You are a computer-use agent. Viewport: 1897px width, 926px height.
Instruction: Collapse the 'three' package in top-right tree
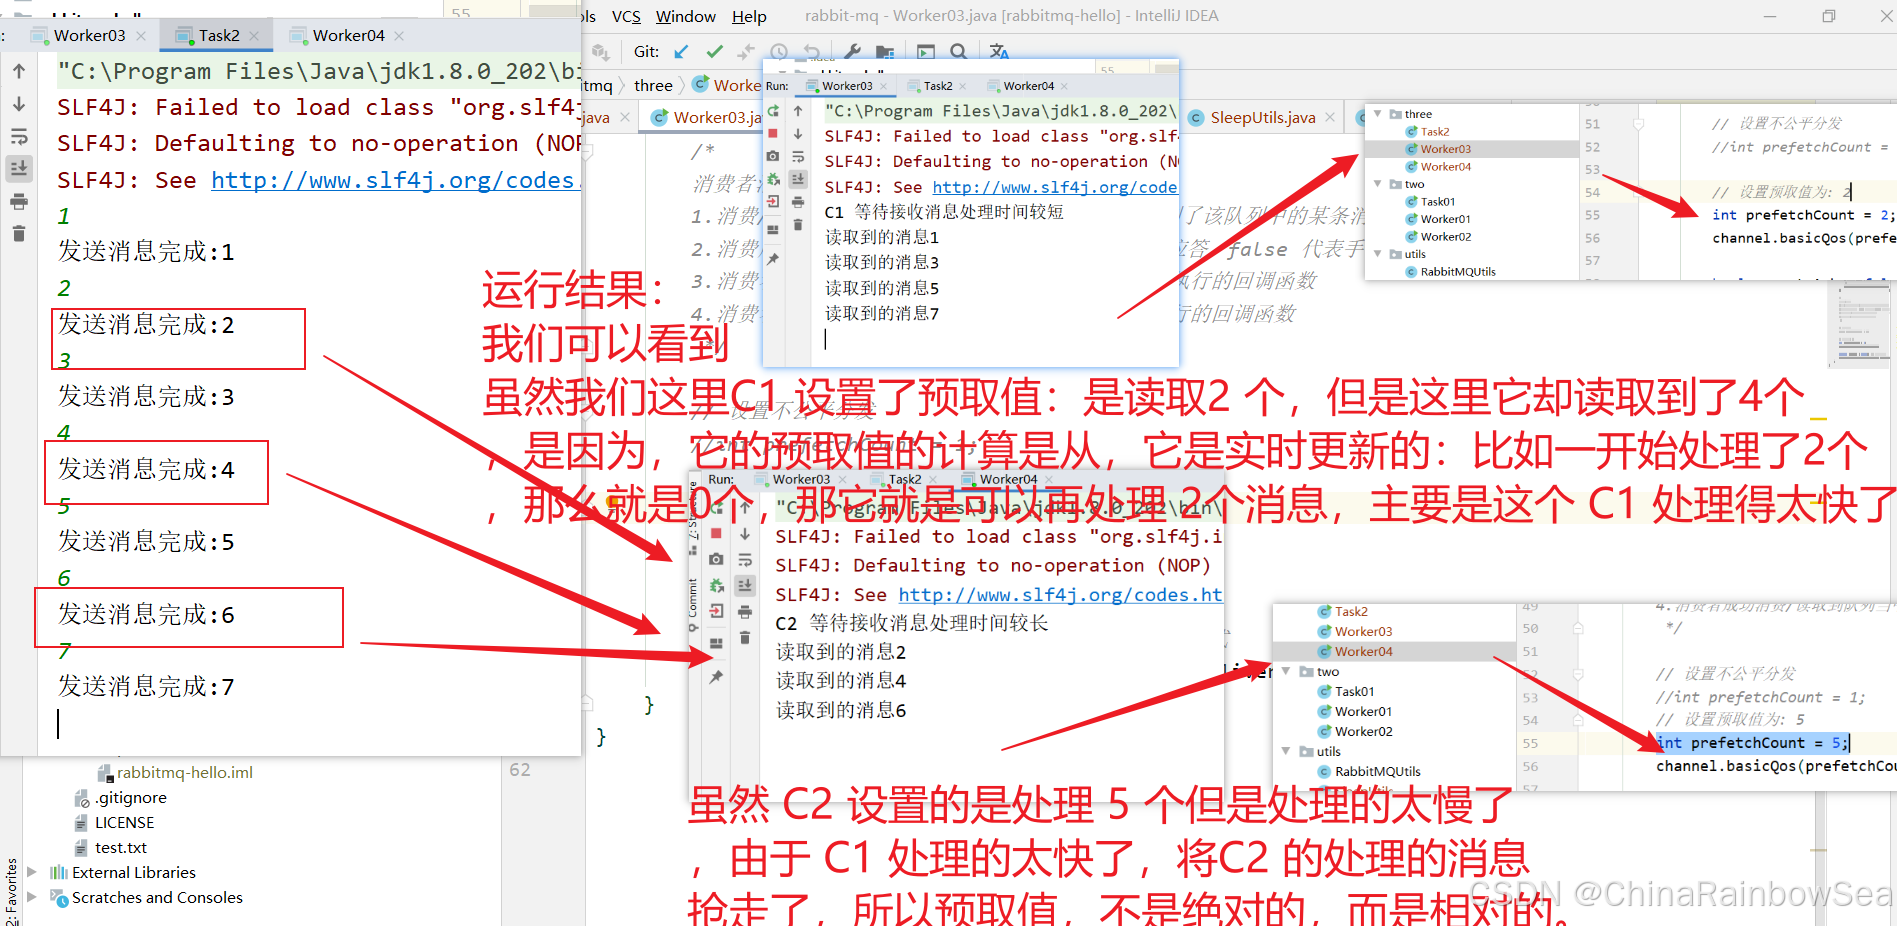(x=1379, y=114)
